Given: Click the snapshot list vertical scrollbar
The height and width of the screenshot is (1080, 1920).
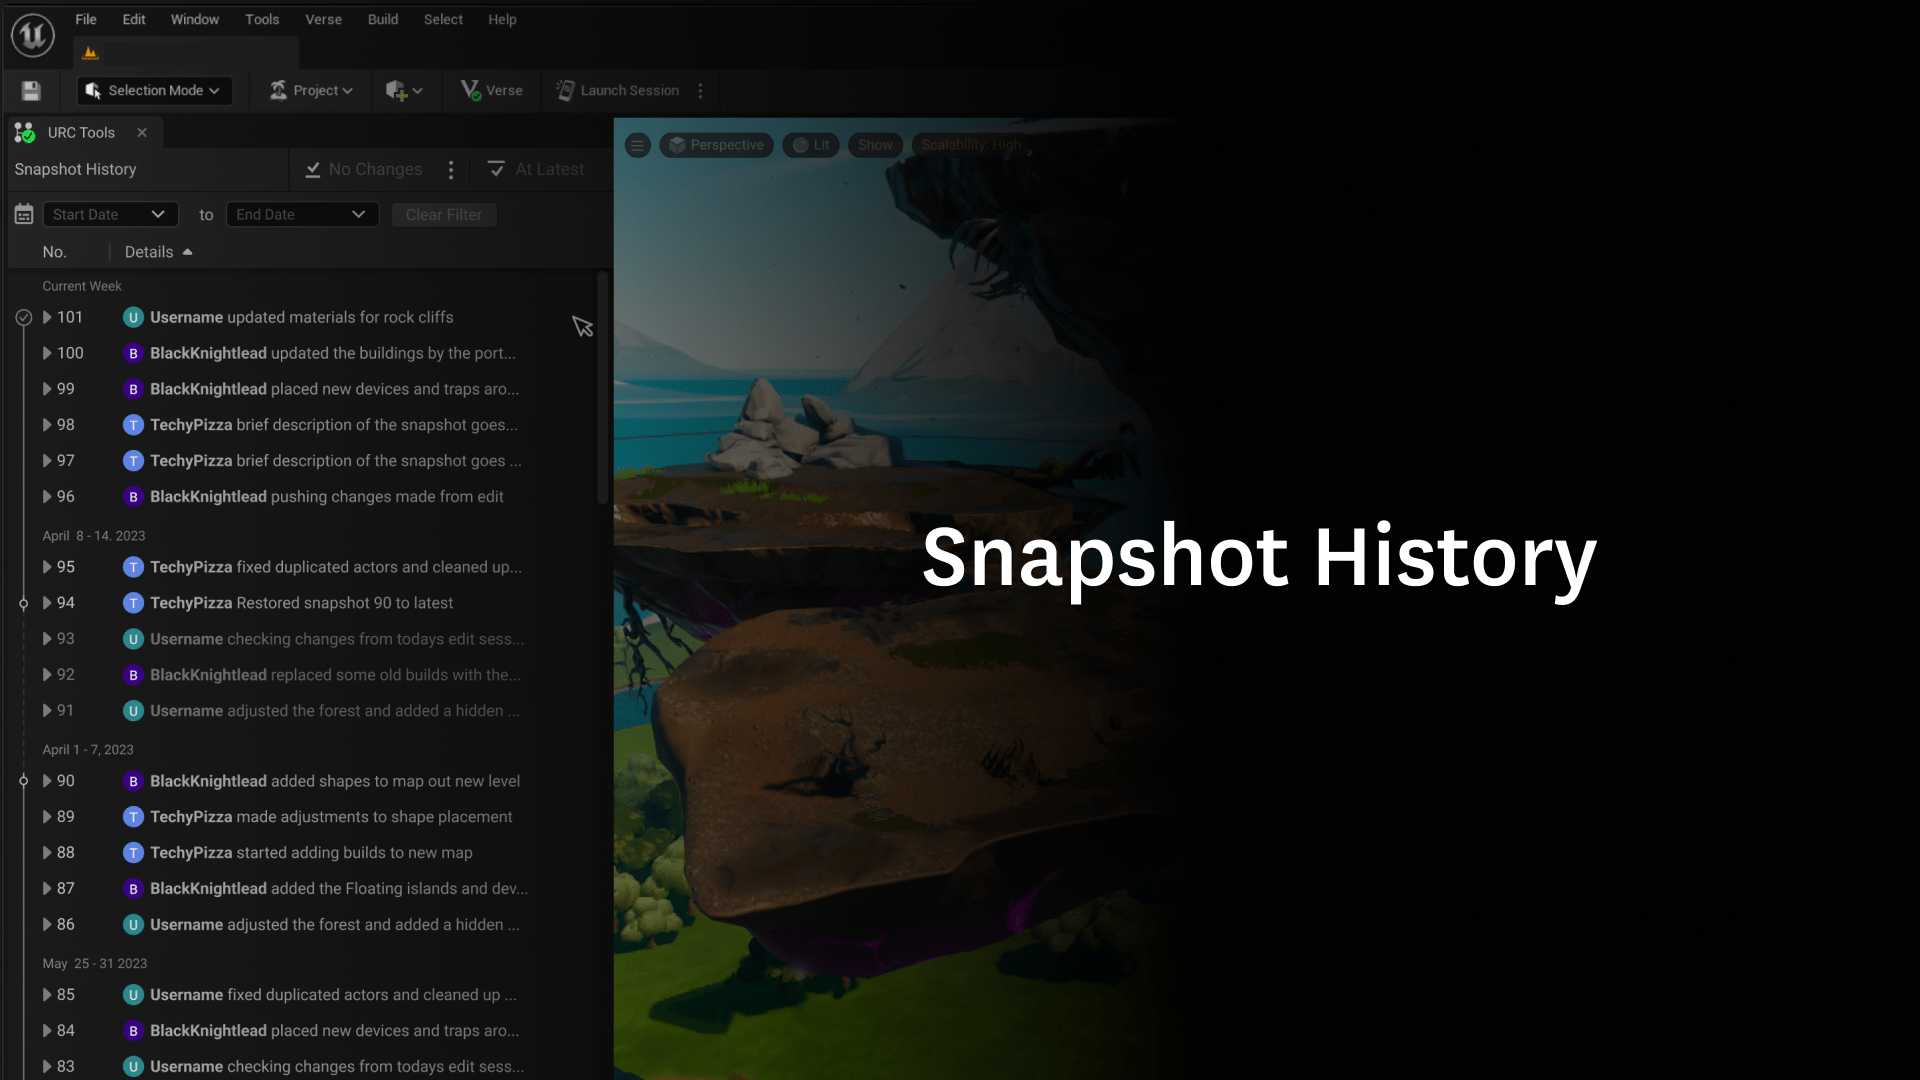Looking at the screenshot, I should click(x=602, y=390).
